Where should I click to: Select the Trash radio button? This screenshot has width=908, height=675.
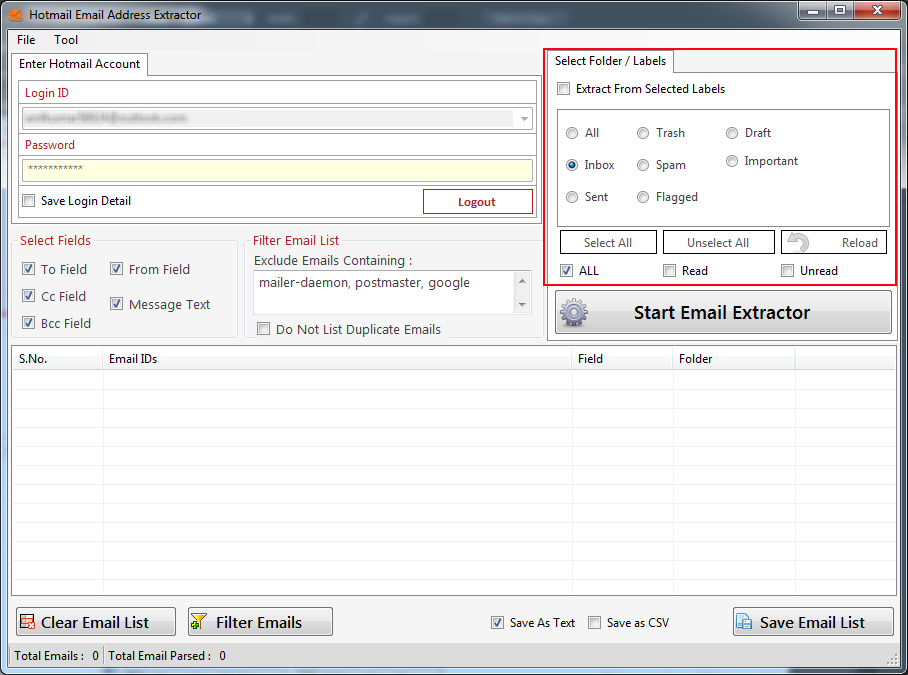click(643, 133)
